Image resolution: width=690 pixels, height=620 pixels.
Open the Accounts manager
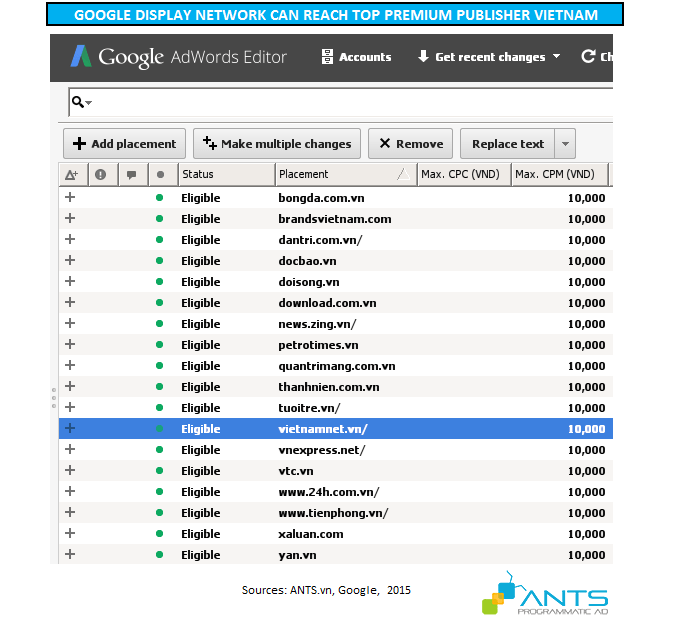click(356, 57)
